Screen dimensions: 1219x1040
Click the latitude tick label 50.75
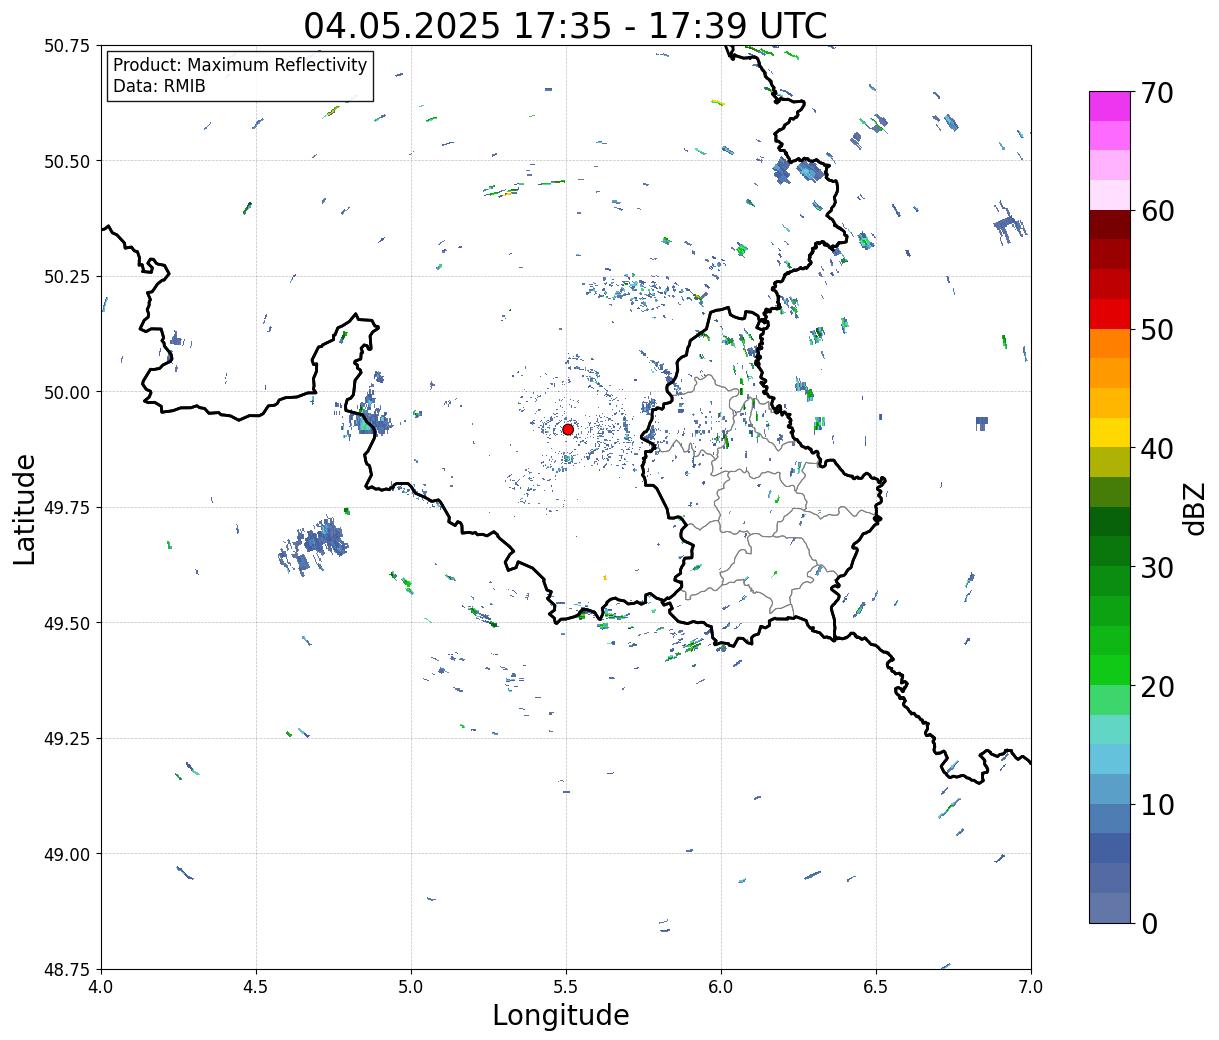pyautogui.click(x=67, y=46)
